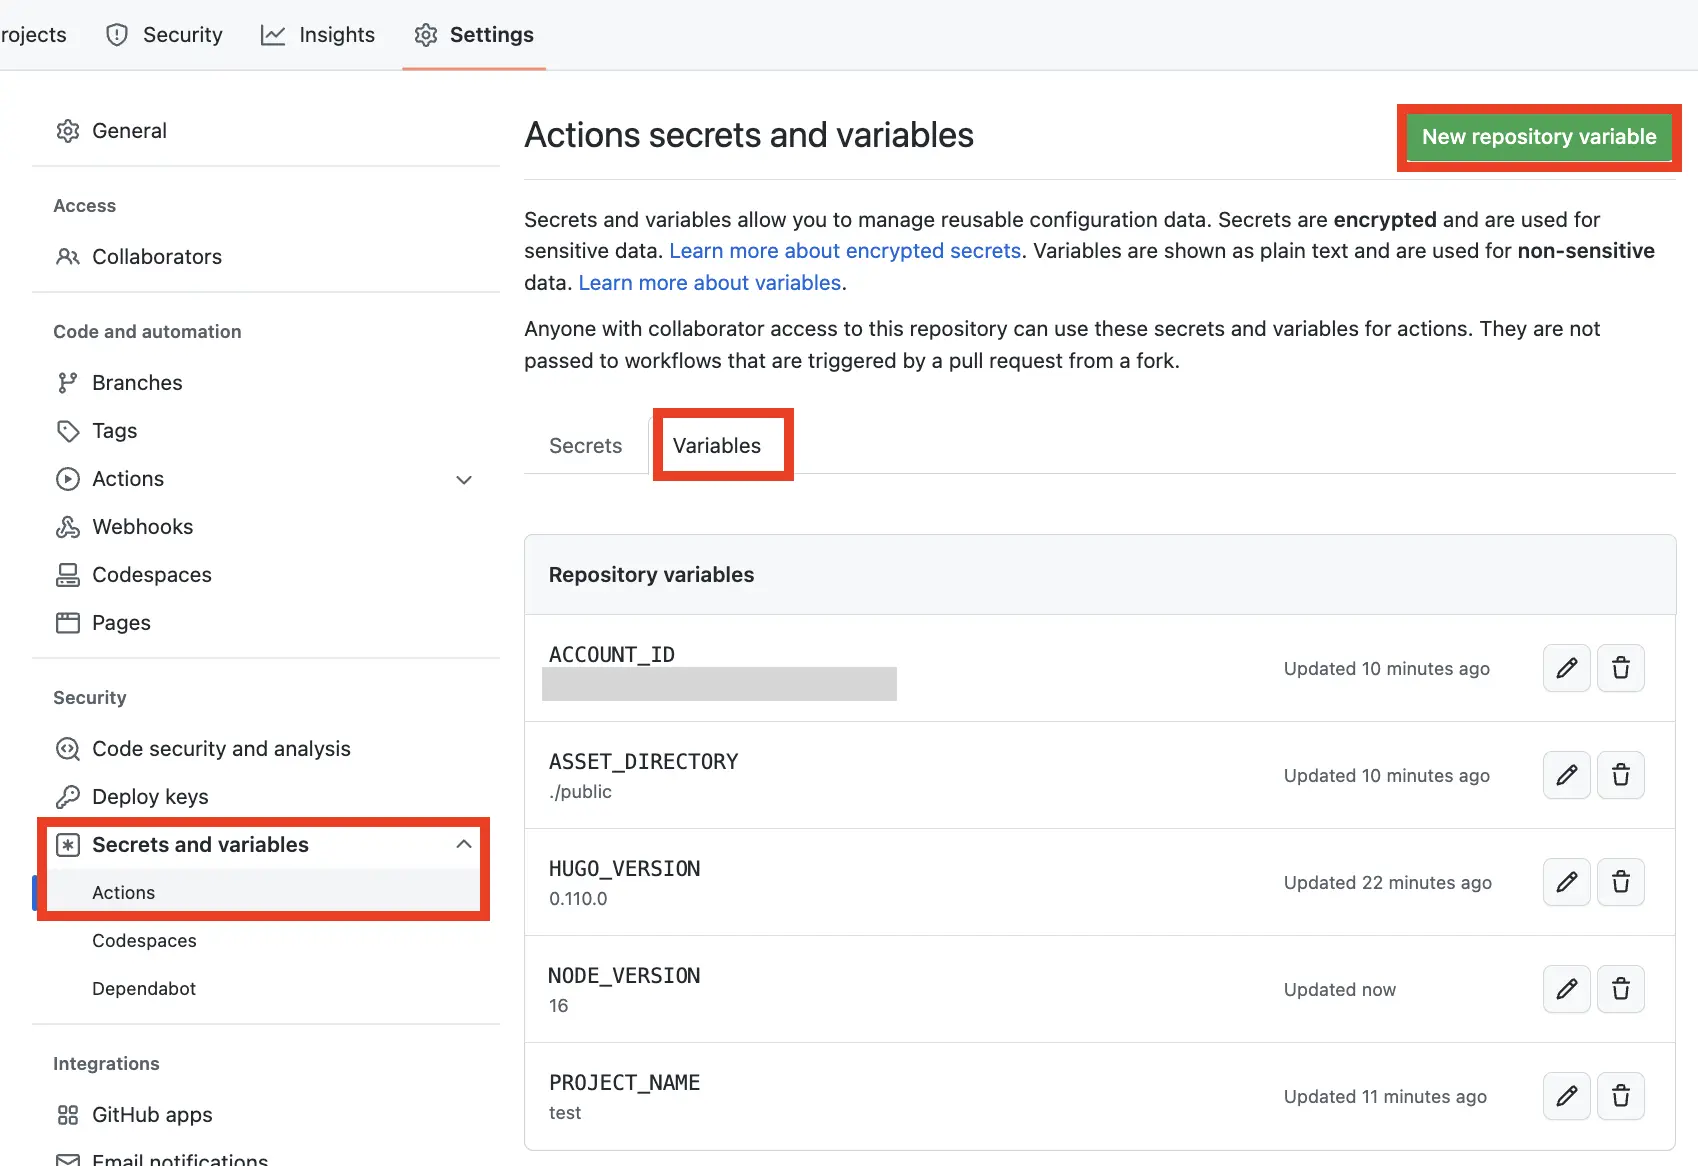
Task: Open the Pages settings
Action: point(120,622)
